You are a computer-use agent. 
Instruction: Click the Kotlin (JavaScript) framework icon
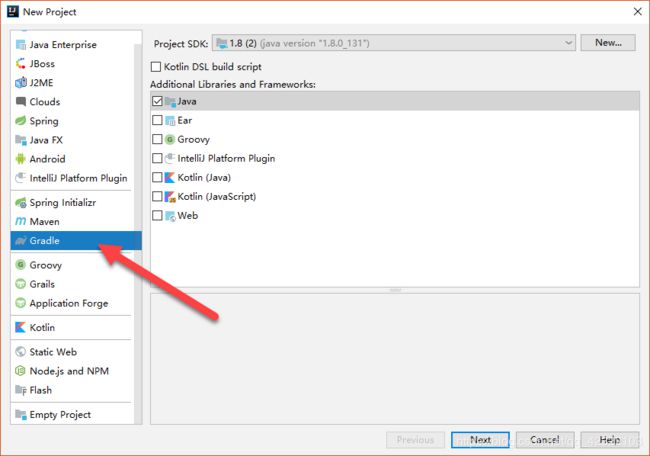coord(170,196)
